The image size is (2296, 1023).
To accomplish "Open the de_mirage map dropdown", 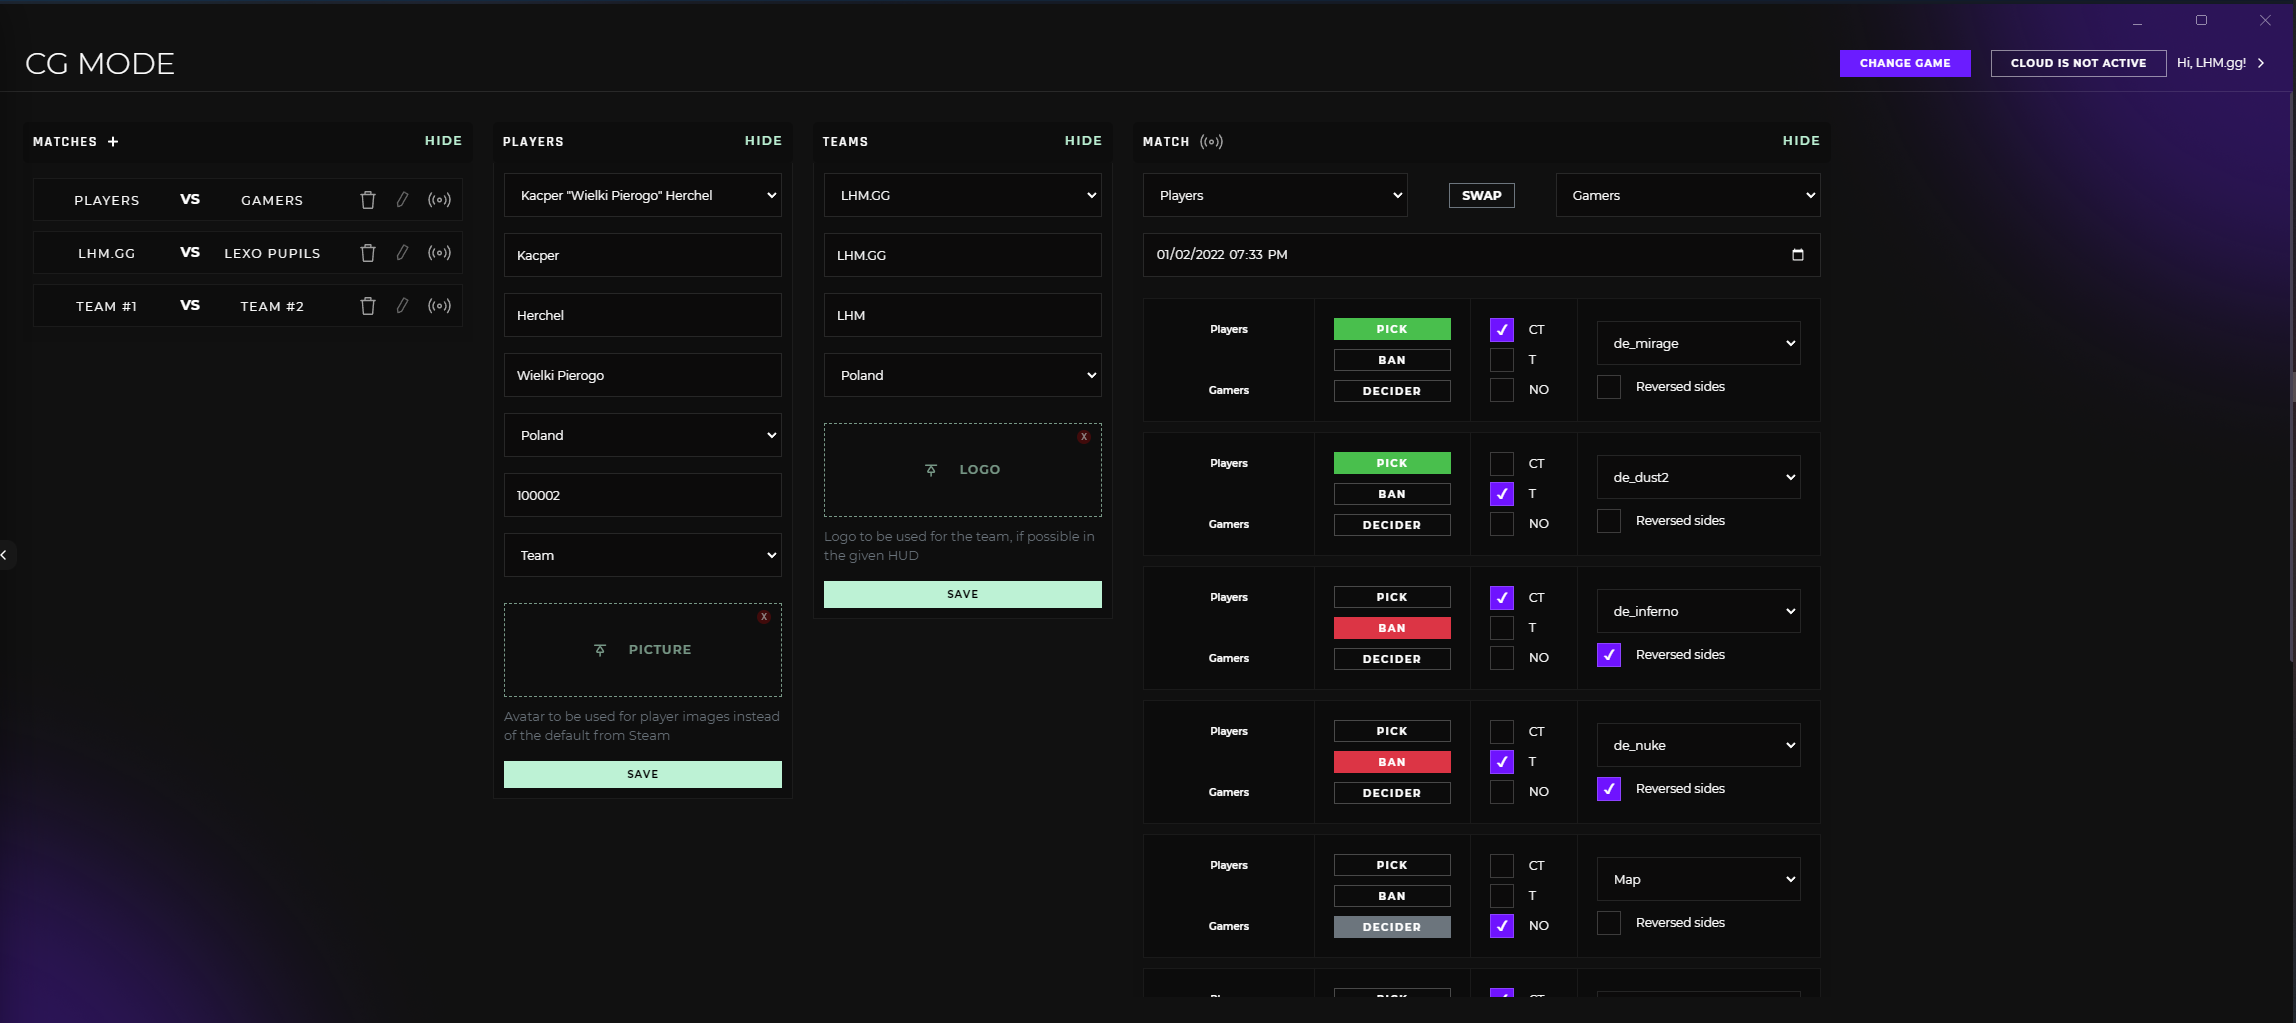I will coord(1699,343).
